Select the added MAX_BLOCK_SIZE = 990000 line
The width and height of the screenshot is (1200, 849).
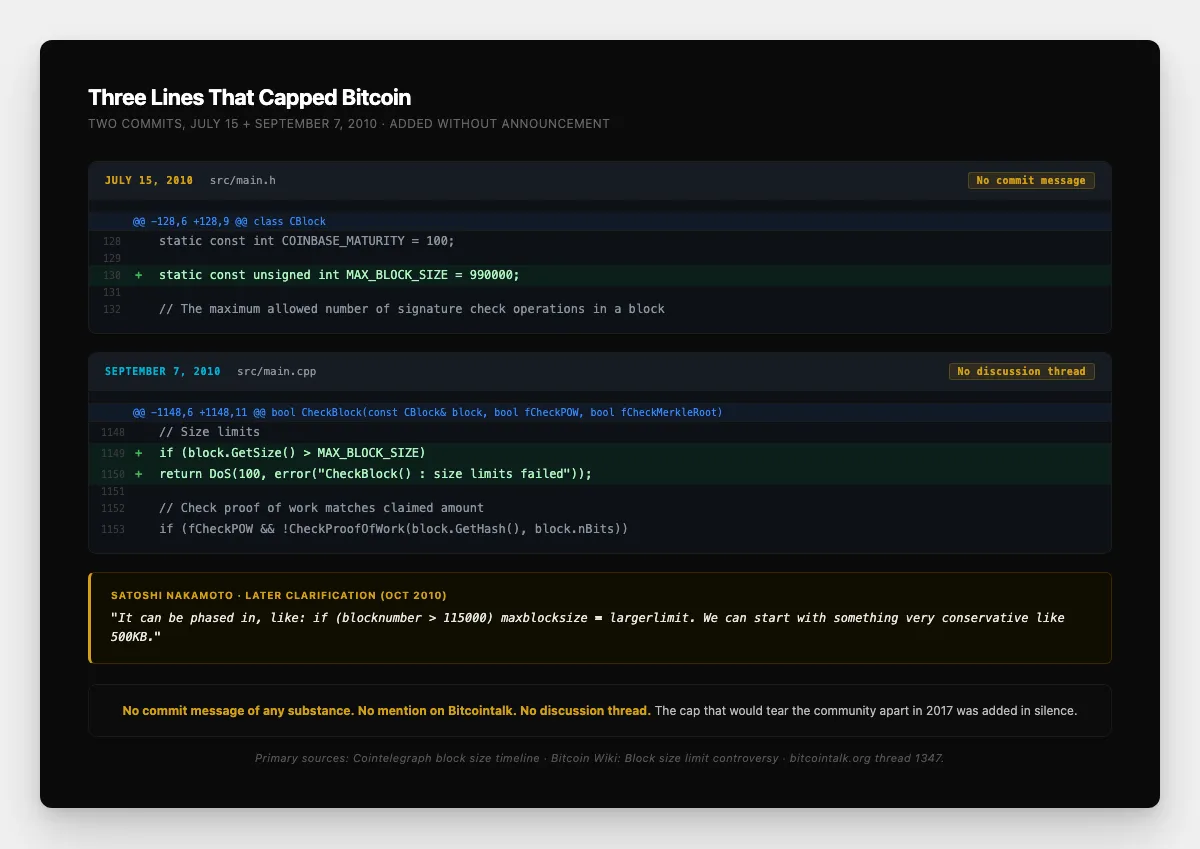(600, 275)
